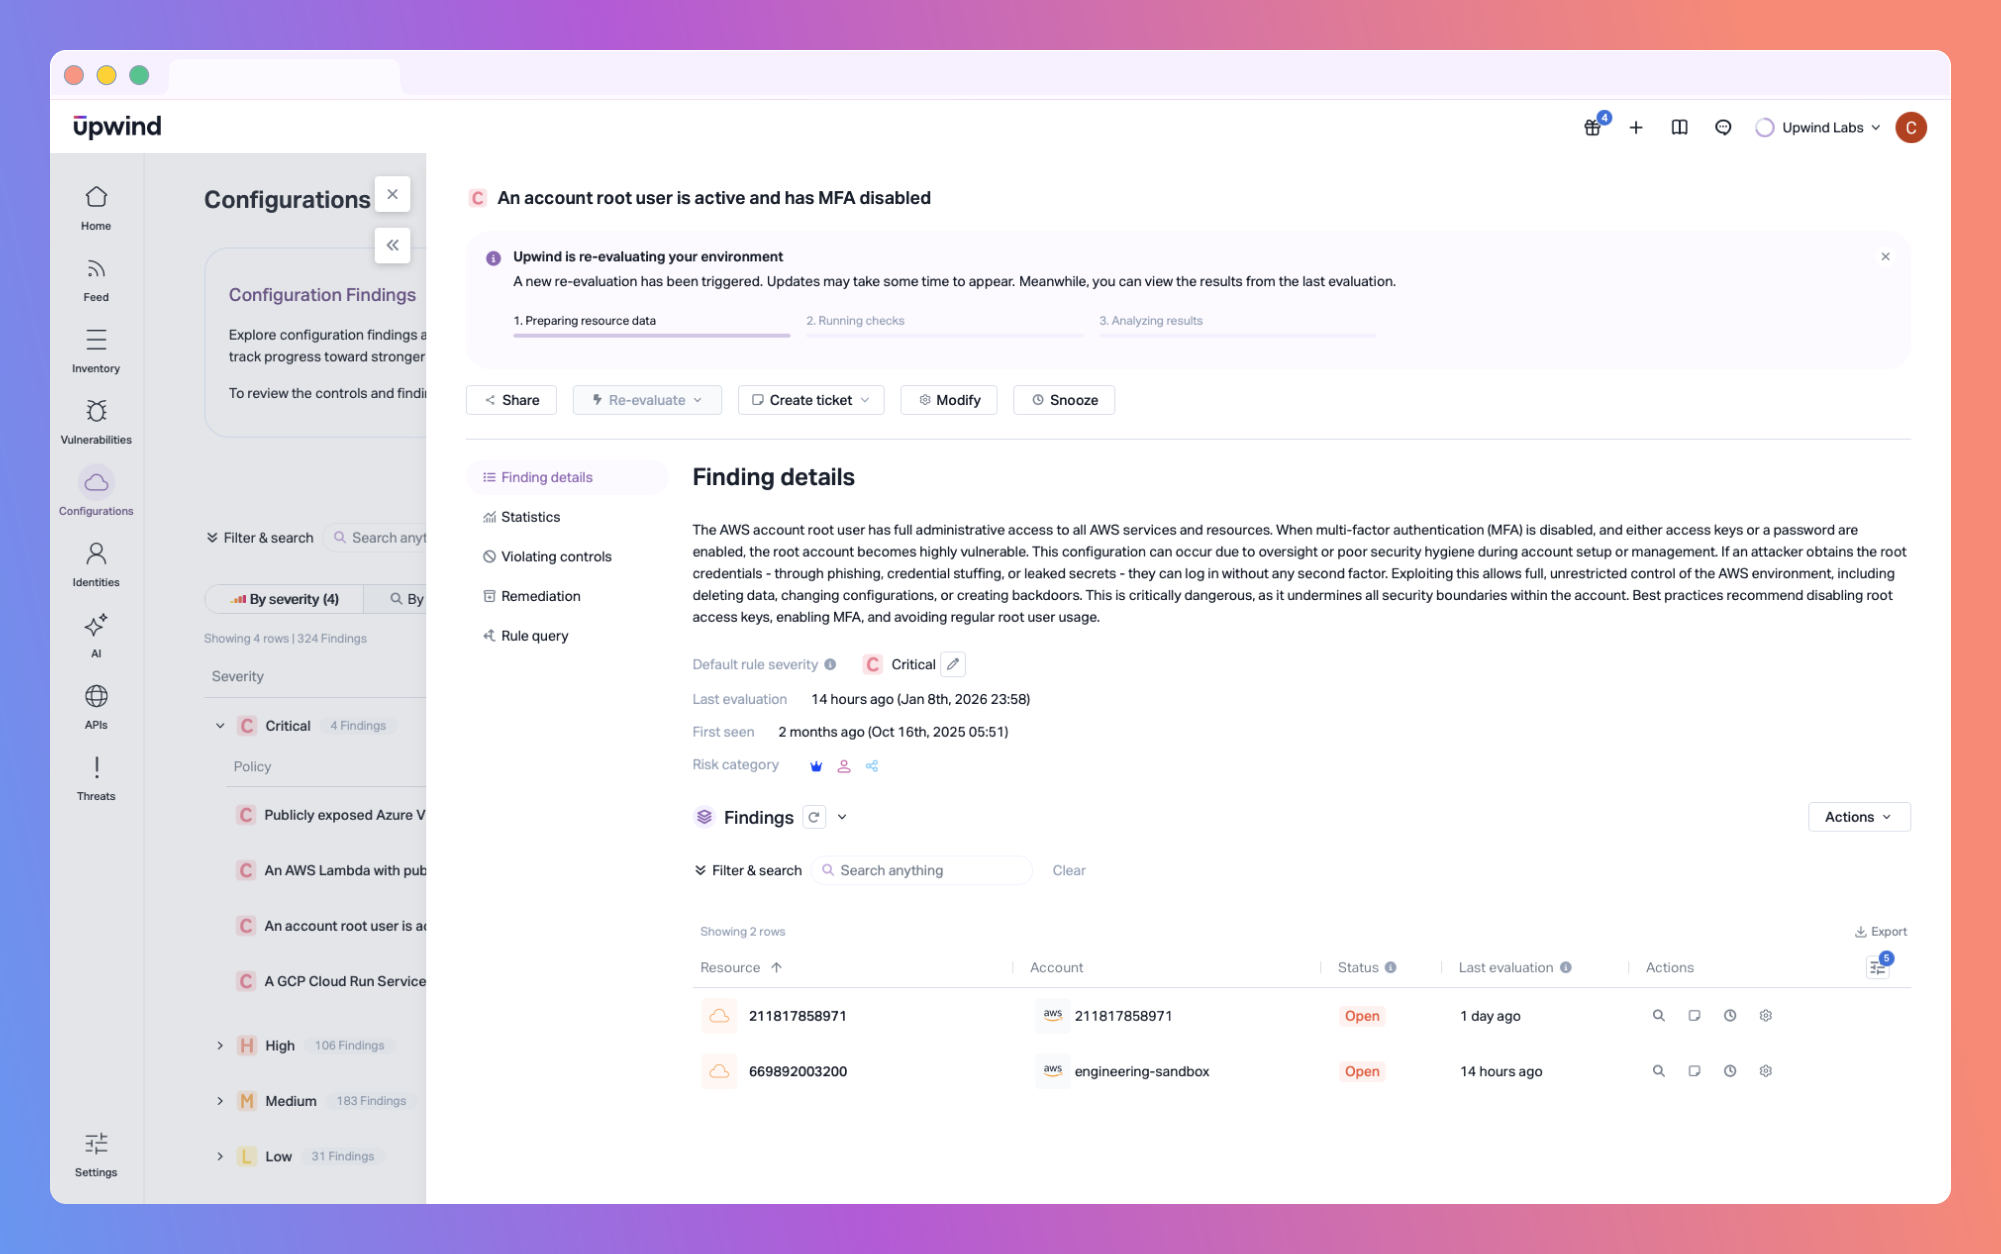Viewport: 2001px width, 1254px height.
Task: Click the gift notifications icon in header
Action: [x=1592, y=128]
